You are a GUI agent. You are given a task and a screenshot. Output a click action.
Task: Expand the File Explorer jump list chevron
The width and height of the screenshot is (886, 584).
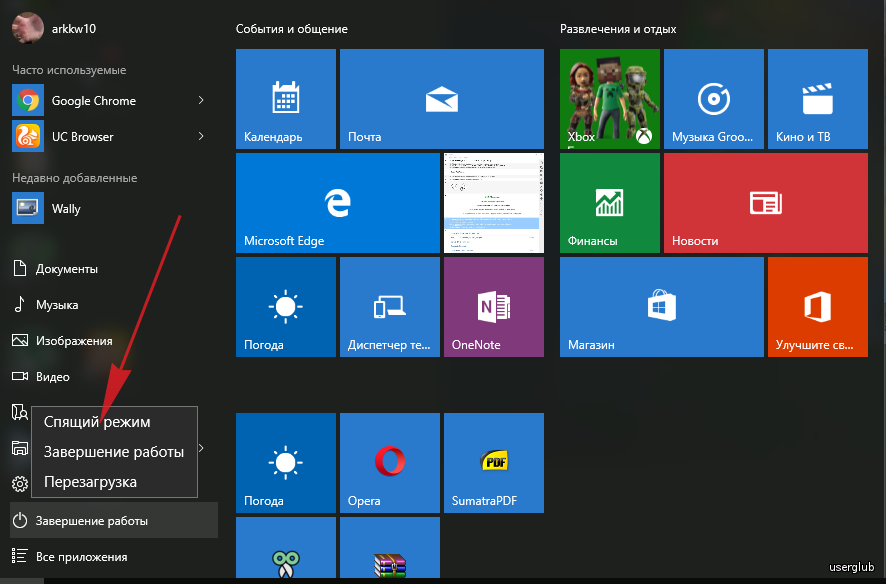[202, 448]
